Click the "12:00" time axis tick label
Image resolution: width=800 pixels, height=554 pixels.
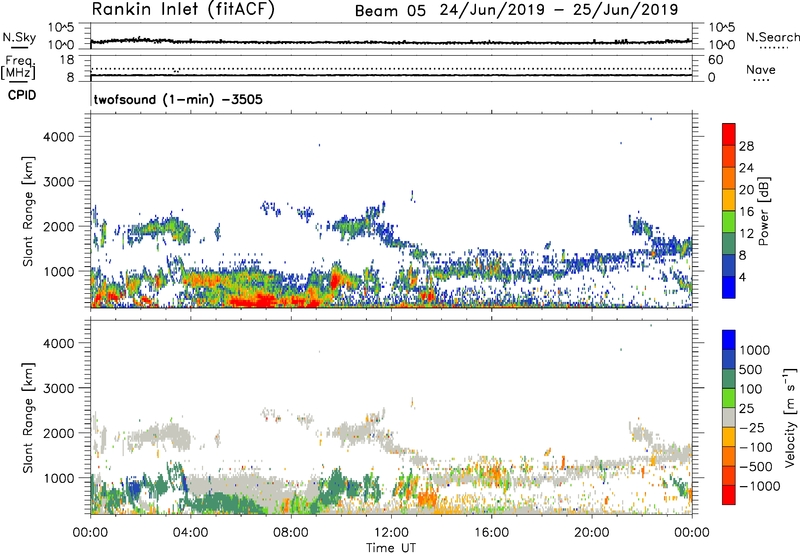(391, 533)
